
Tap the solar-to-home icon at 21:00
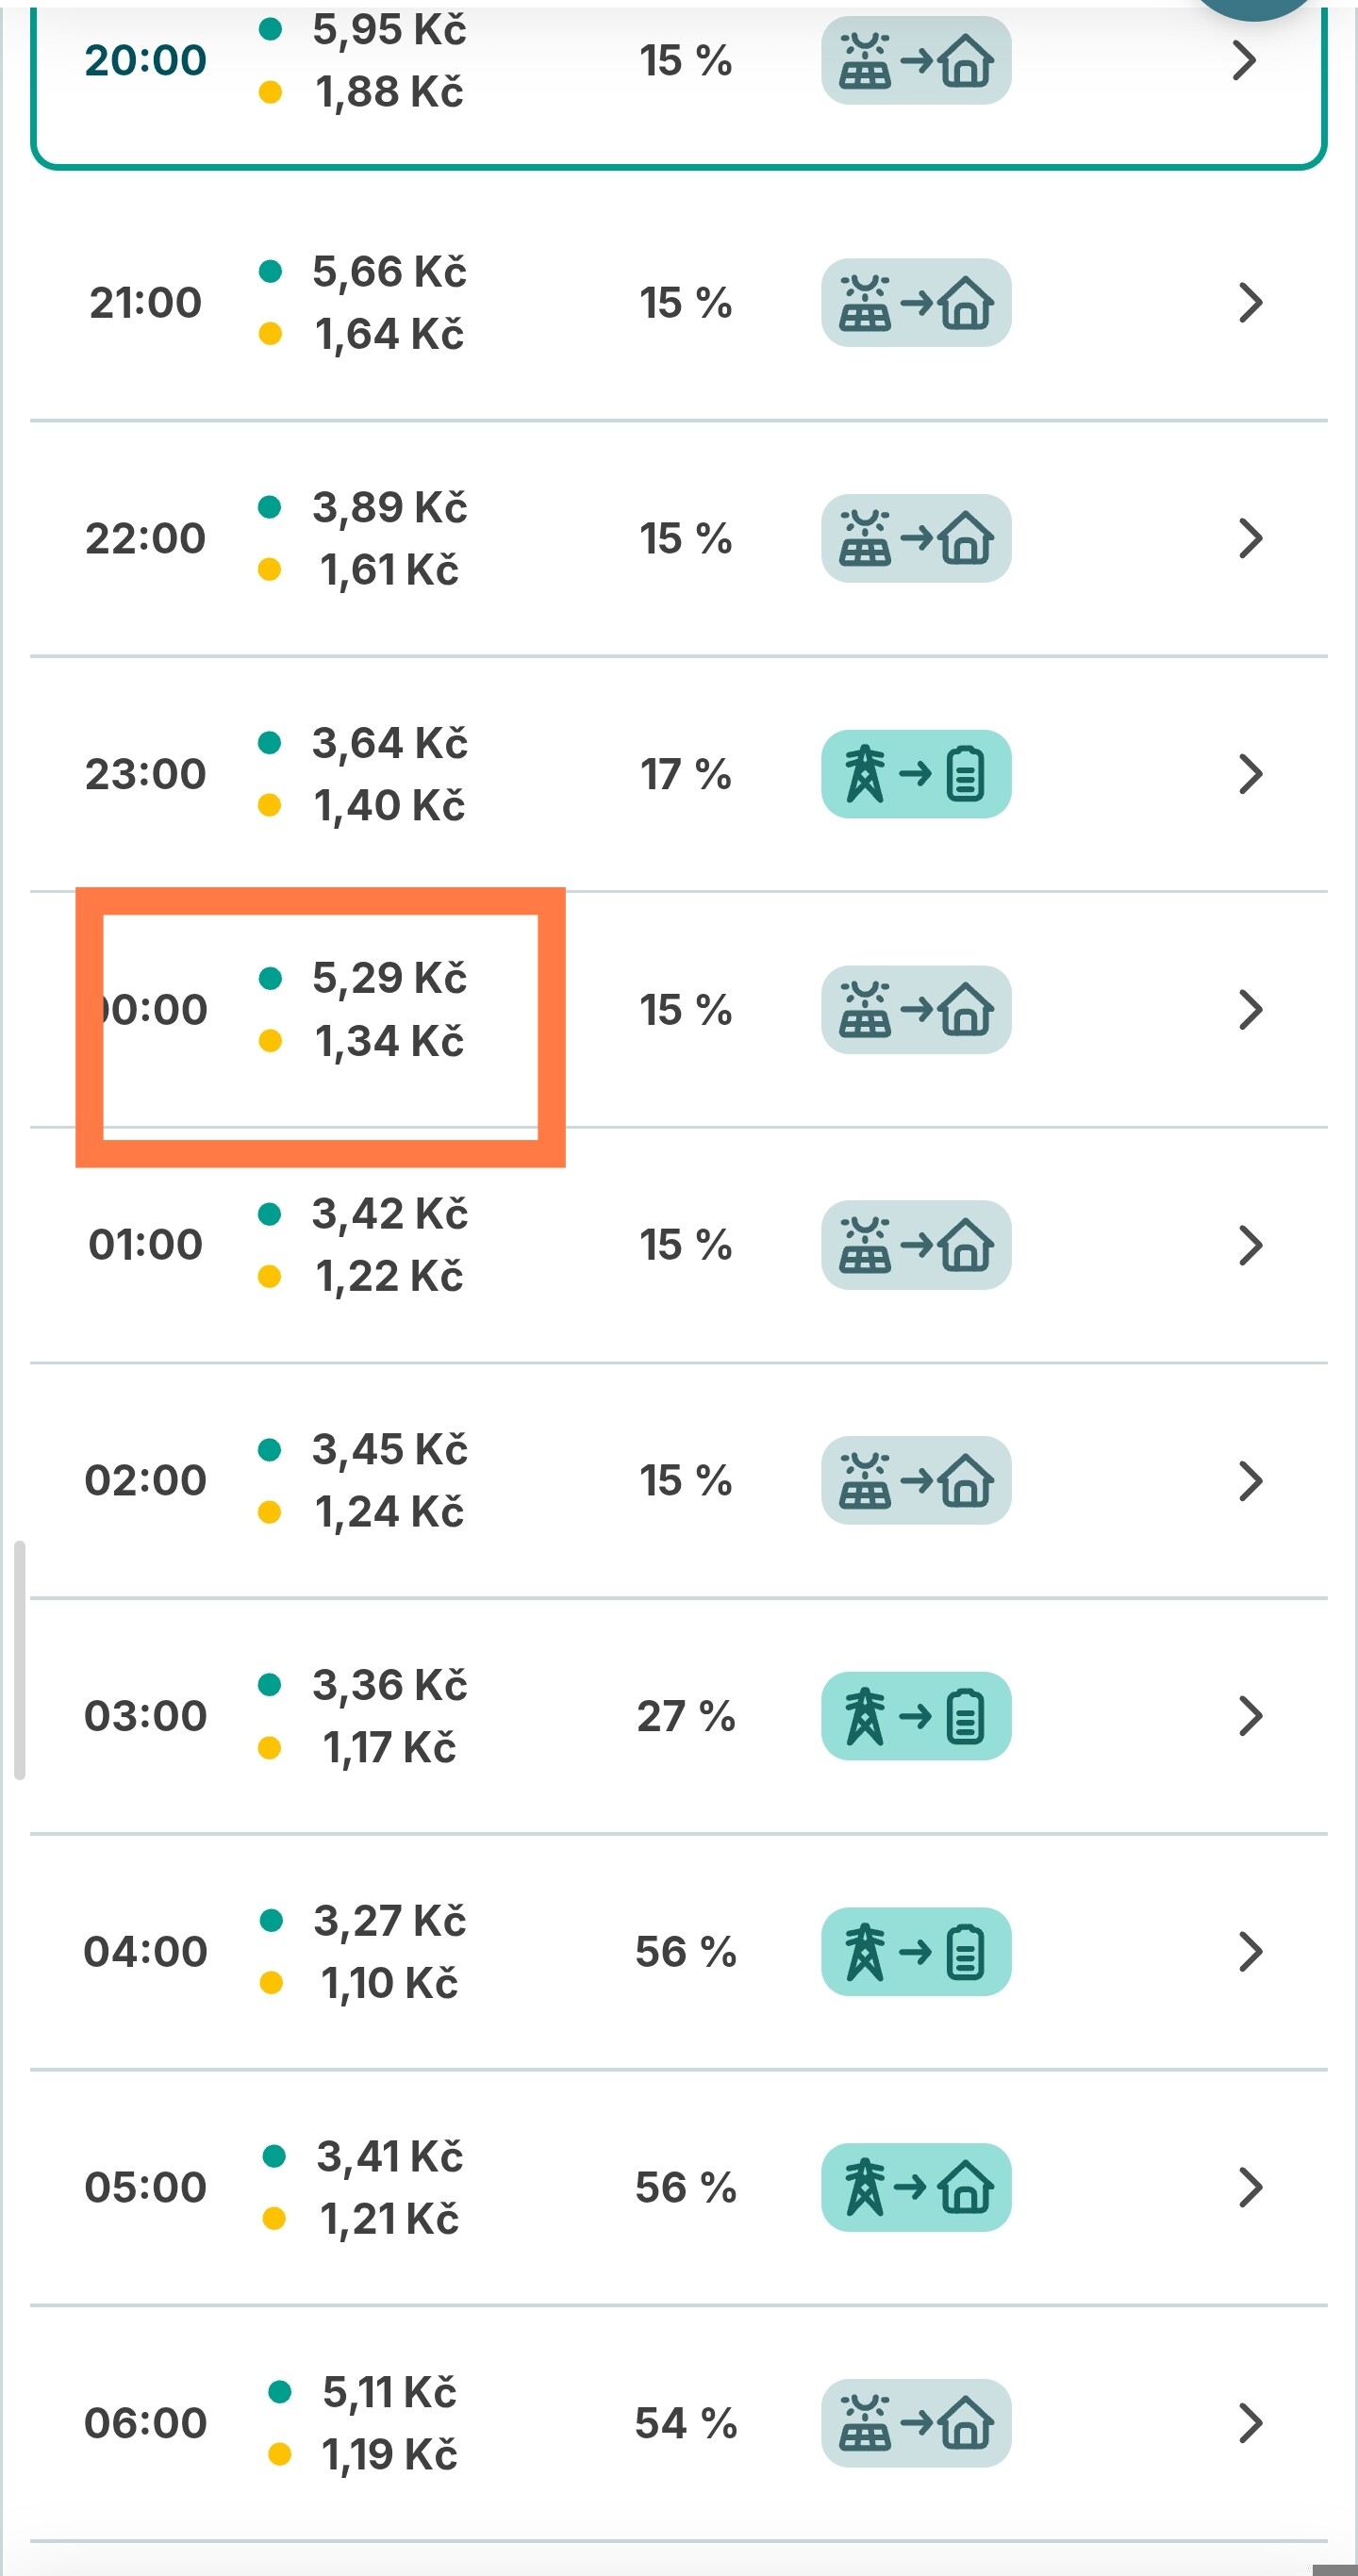click(x=916, y=303)
